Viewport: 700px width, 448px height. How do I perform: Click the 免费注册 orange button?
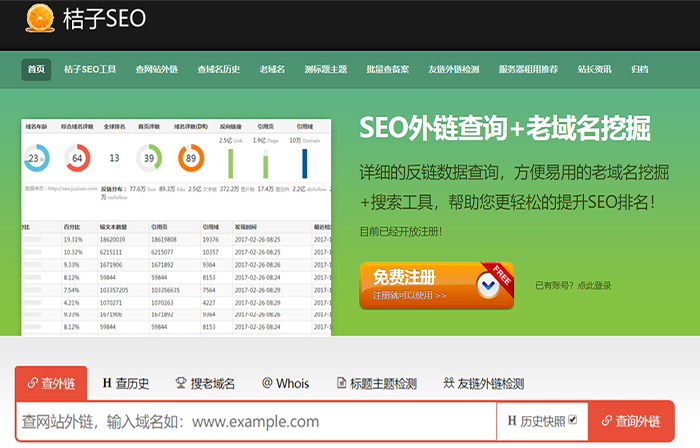pos(437,286)
